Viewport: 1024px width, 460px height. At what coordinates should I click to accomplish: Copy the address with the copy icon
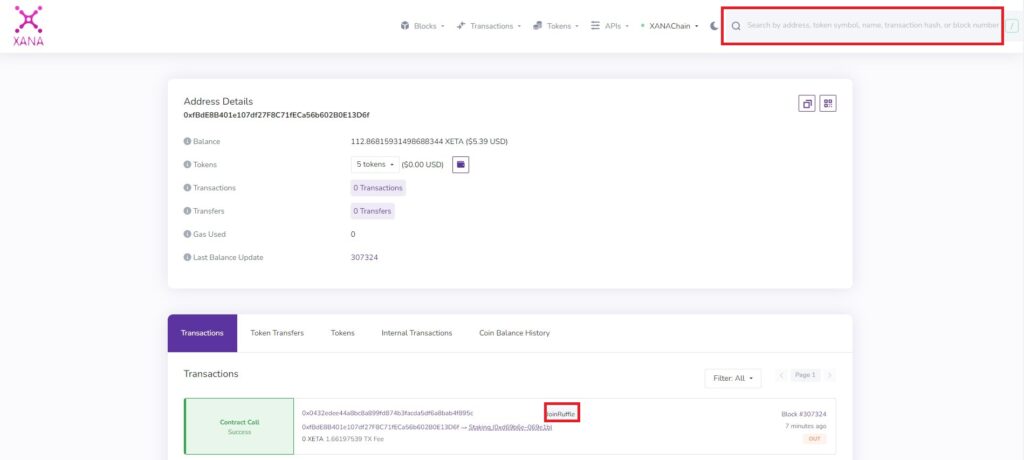[807, 103]
